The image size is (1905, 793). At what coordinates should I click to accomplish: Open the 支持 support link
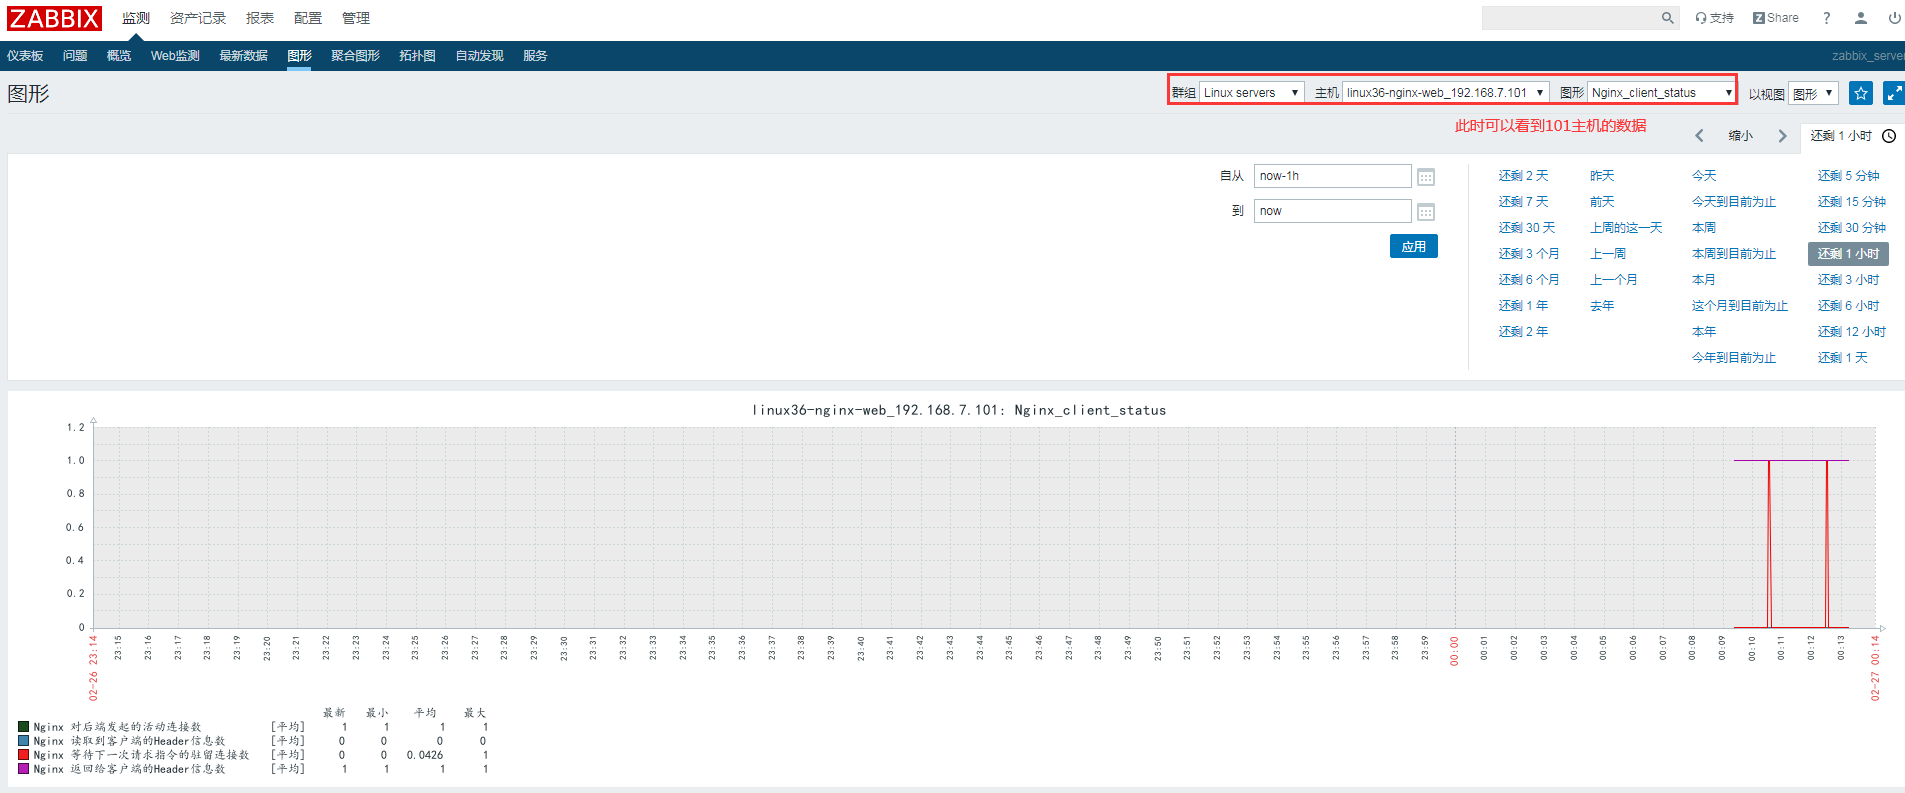[1714, 18]
